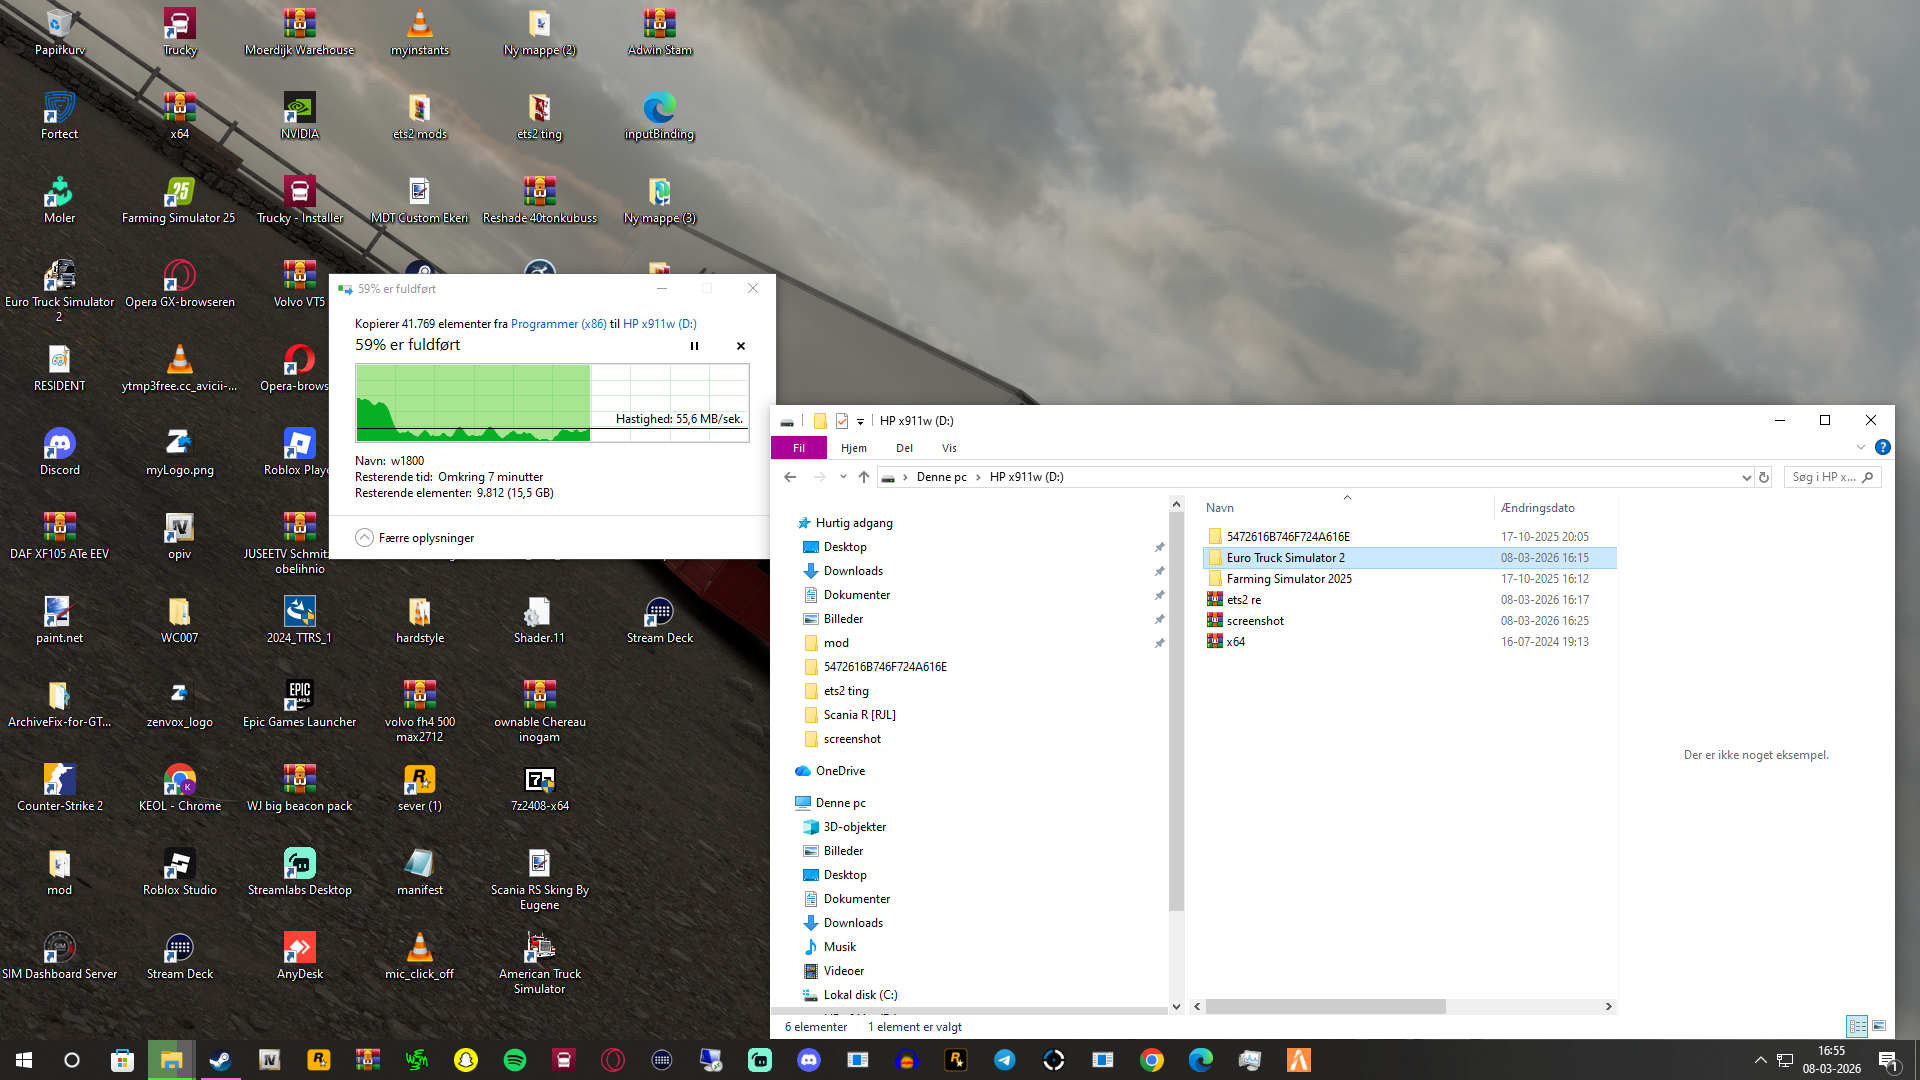Cancel the copy with the X button
1920x1080 pixels.
point(741,346)
